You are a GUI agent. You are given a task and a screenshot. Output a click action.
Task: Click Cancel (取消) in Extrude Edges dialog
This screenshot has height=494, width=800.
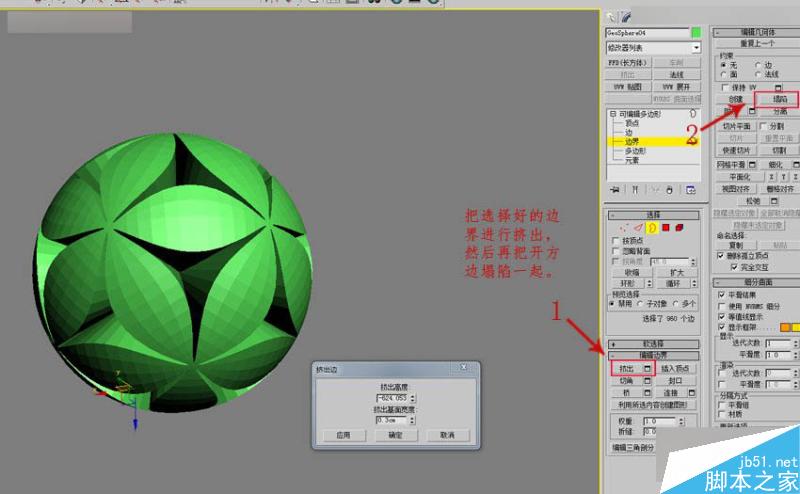447,435
